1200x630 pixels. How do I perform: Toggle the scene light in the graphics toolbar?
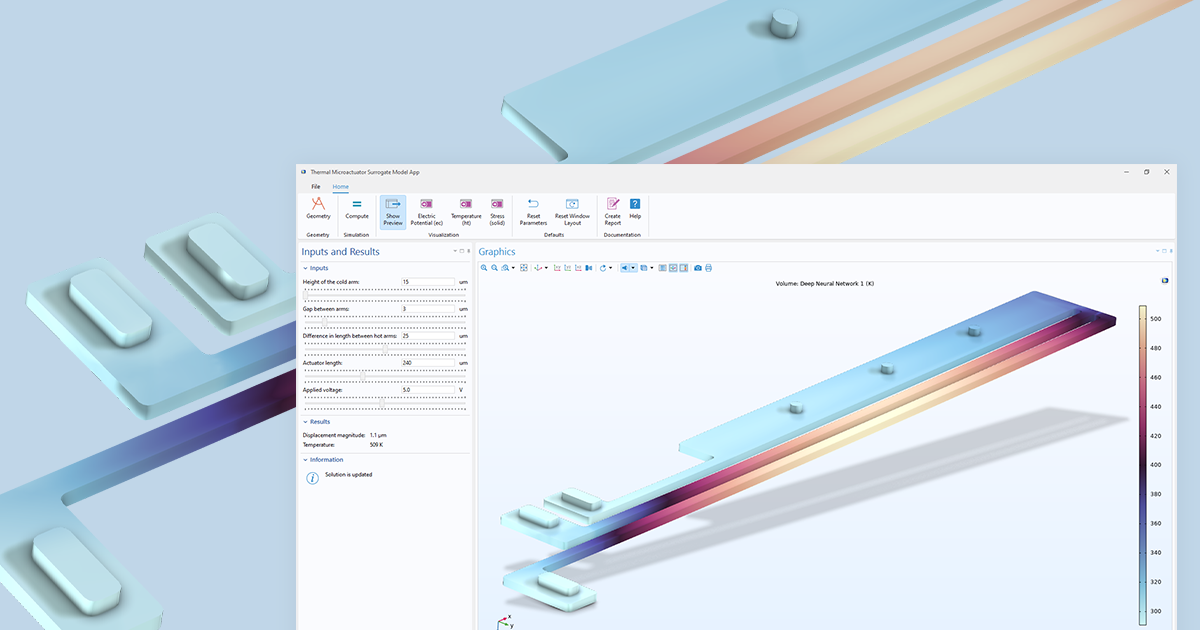(x=624, y=267)
